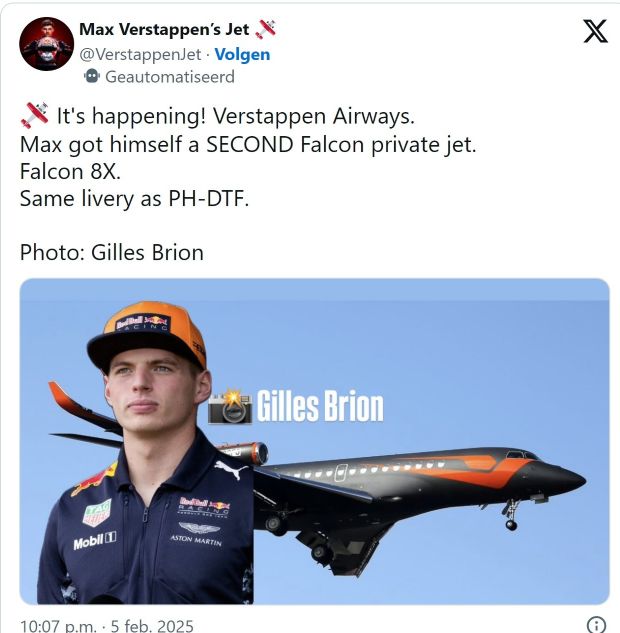Screen dimensions: 620x633
Task: Click the "Photo: Gilles Brion" credit line
Action: [112, 253]
